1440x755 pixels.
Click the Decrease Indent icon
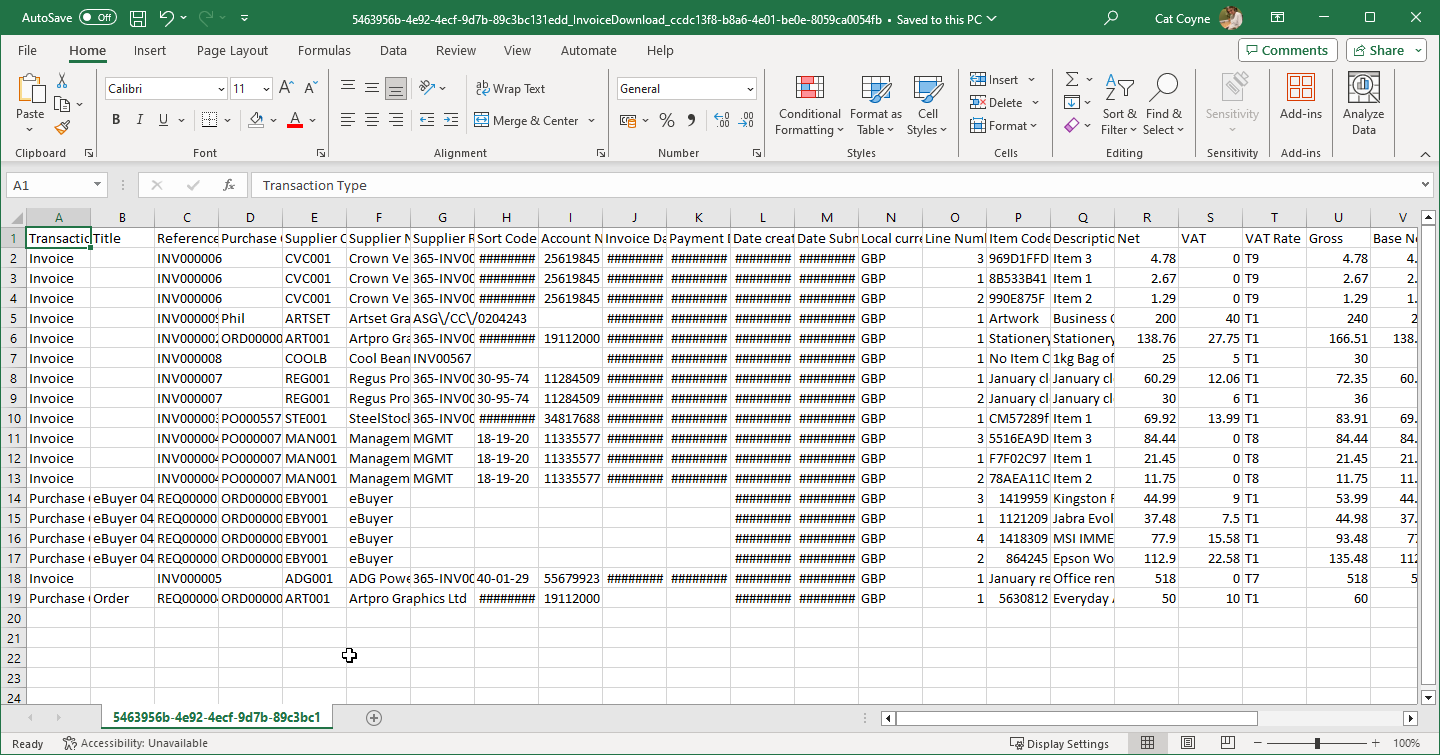pyautogui.click(x=427, y=120)
